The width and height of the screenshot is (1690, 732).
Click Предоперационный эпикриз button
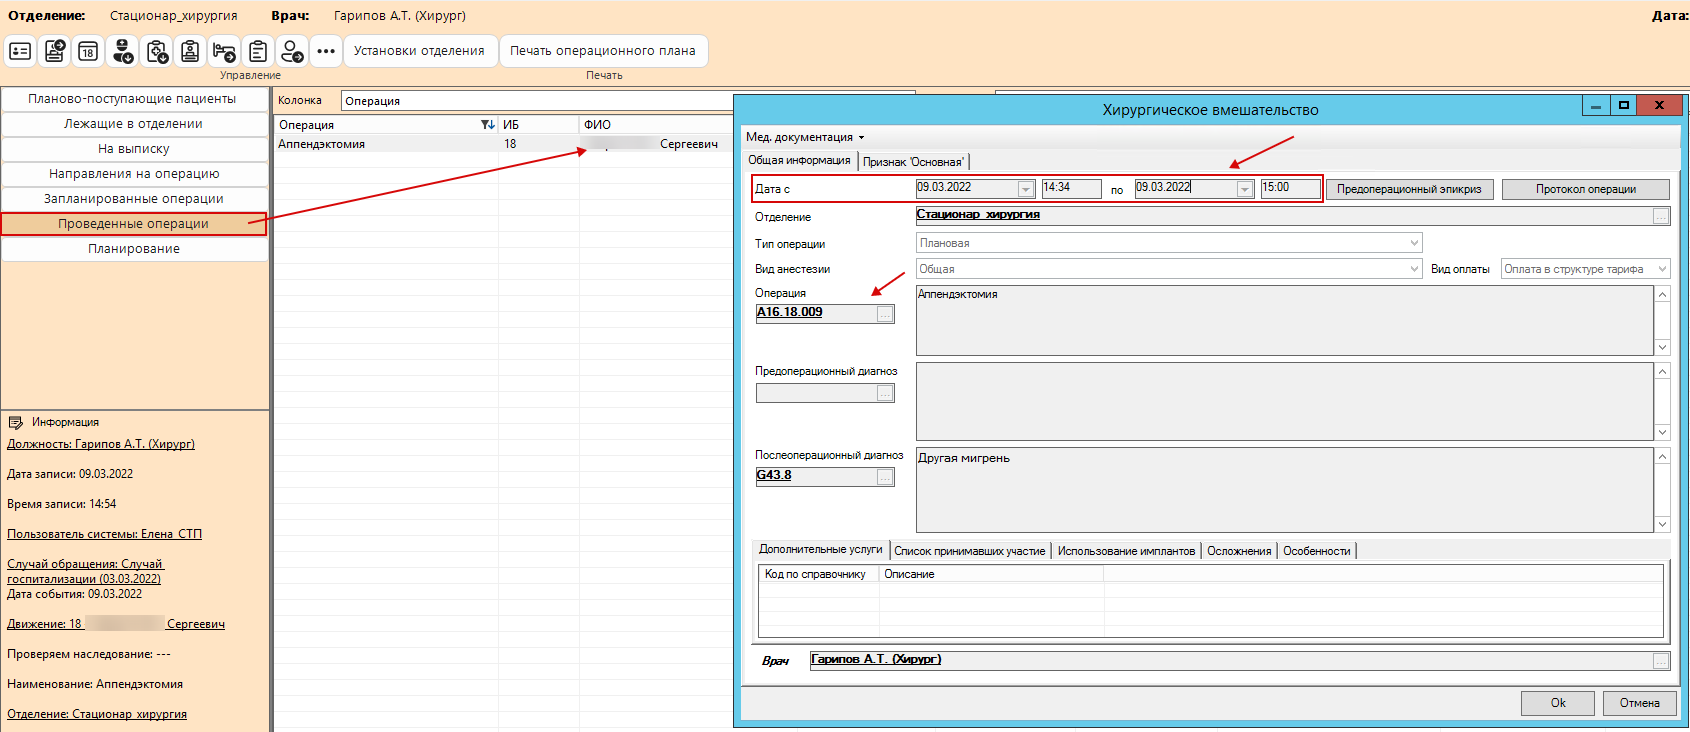(1409, 189)
